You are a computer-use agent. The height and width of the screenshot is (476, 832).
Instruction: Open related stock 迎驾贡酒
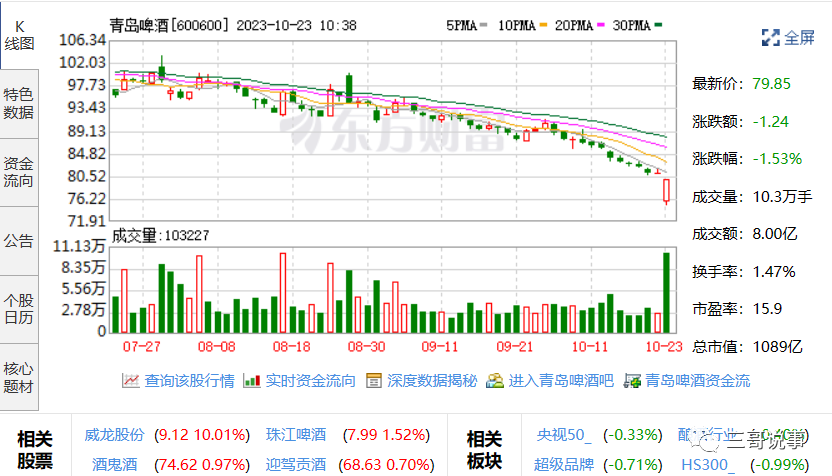pos(296,465)
